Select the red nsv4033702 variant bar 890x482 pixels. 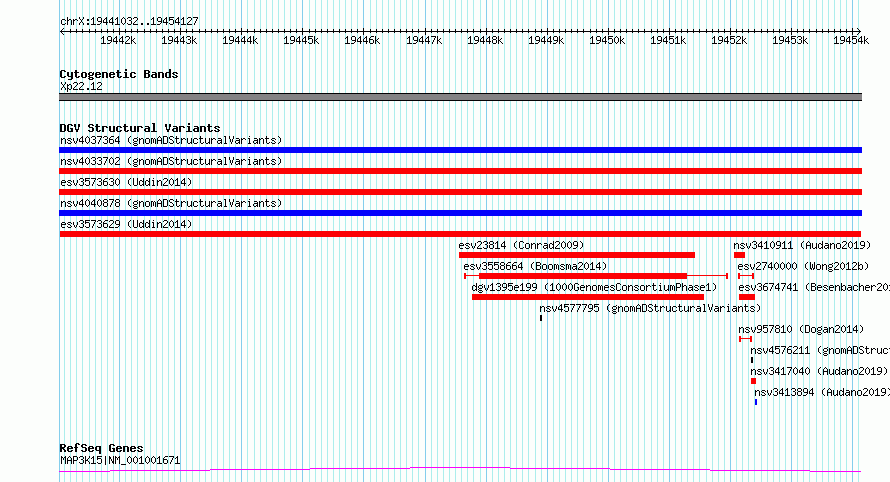pos(460,171)
